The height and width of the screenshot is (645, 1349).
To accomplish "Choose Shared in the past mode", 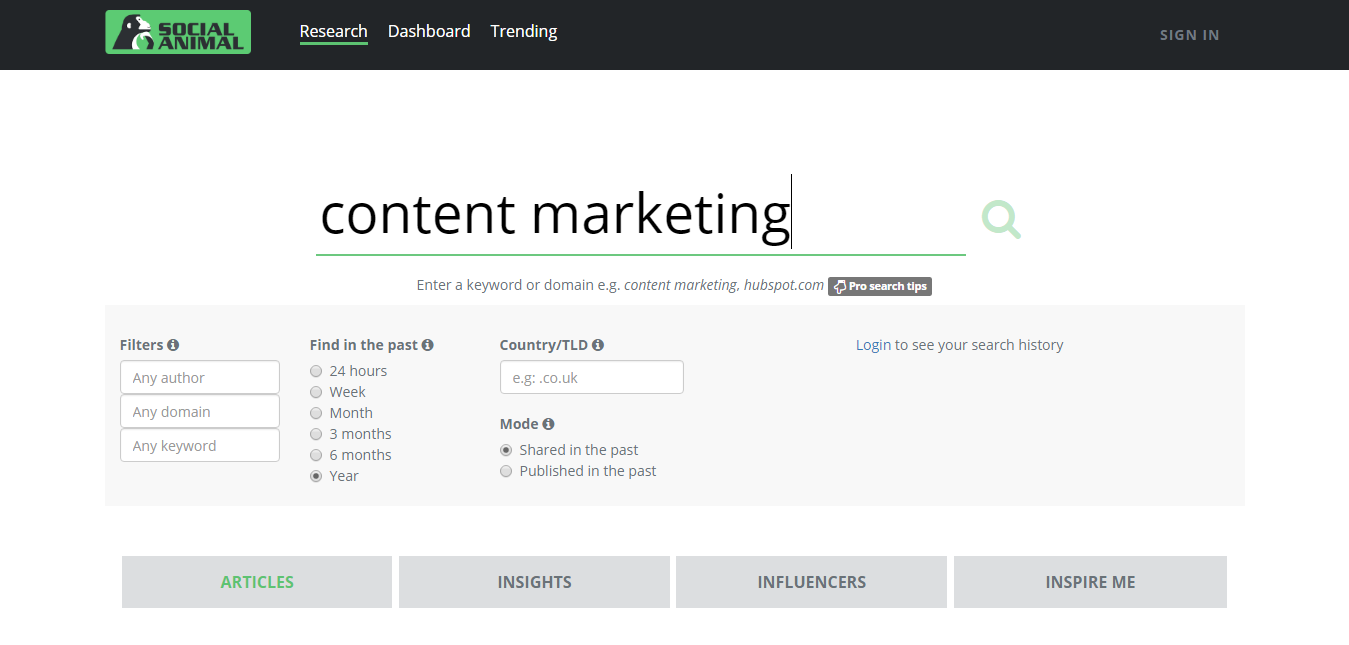I will (x=506, y=450).
